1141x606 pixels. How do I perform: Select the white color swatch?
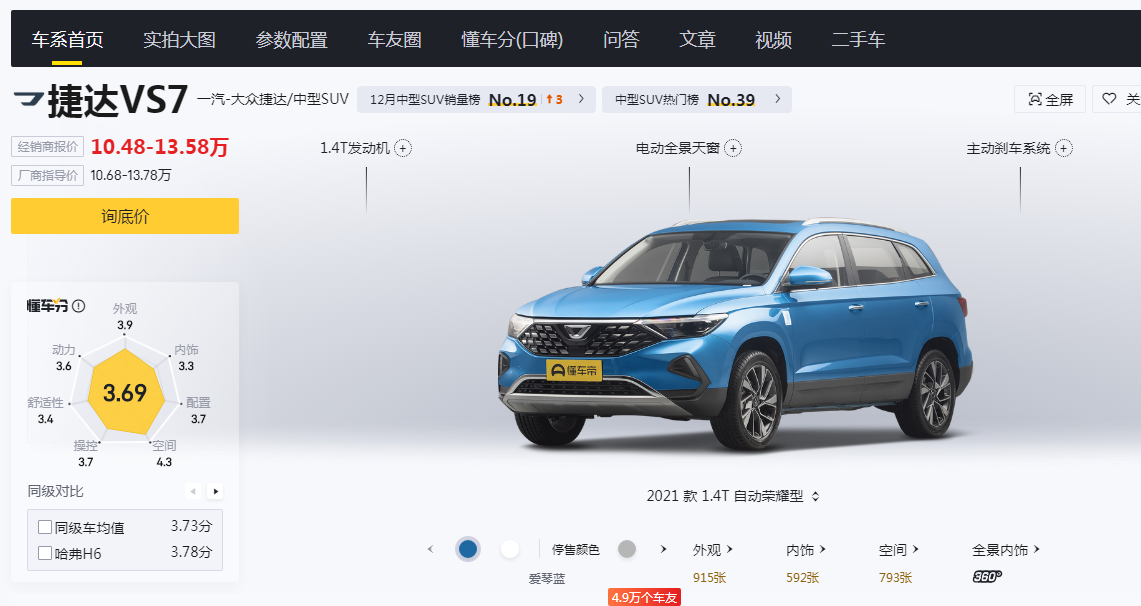509,549
